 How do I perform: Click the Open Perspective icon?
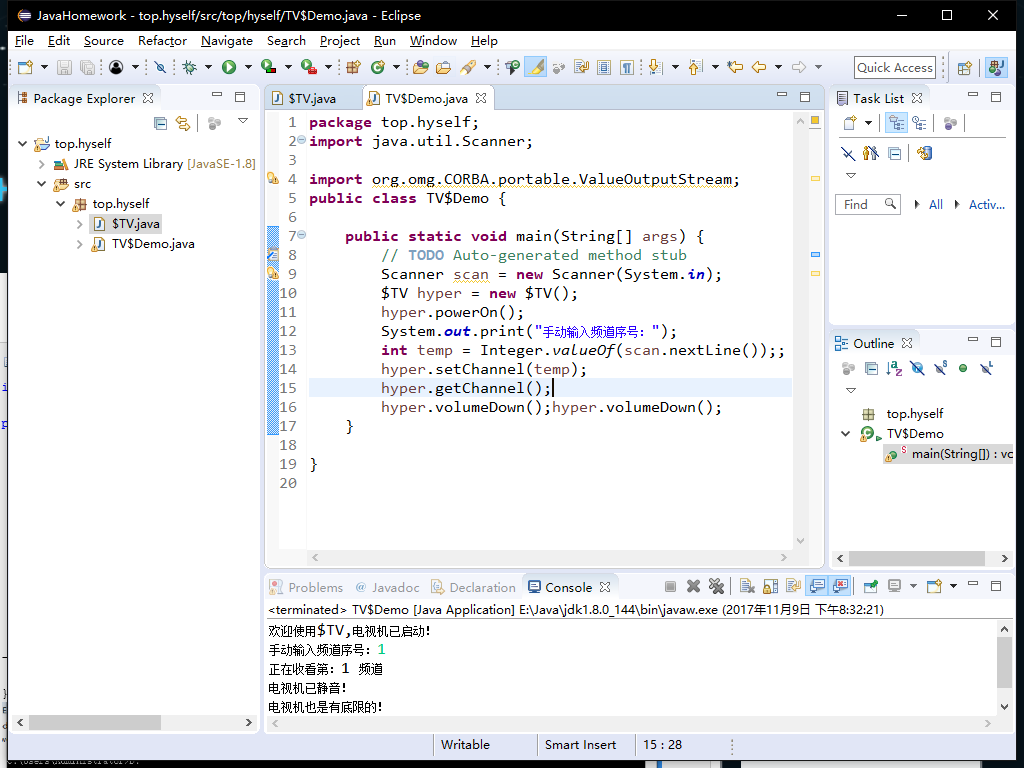click(965, 67)
